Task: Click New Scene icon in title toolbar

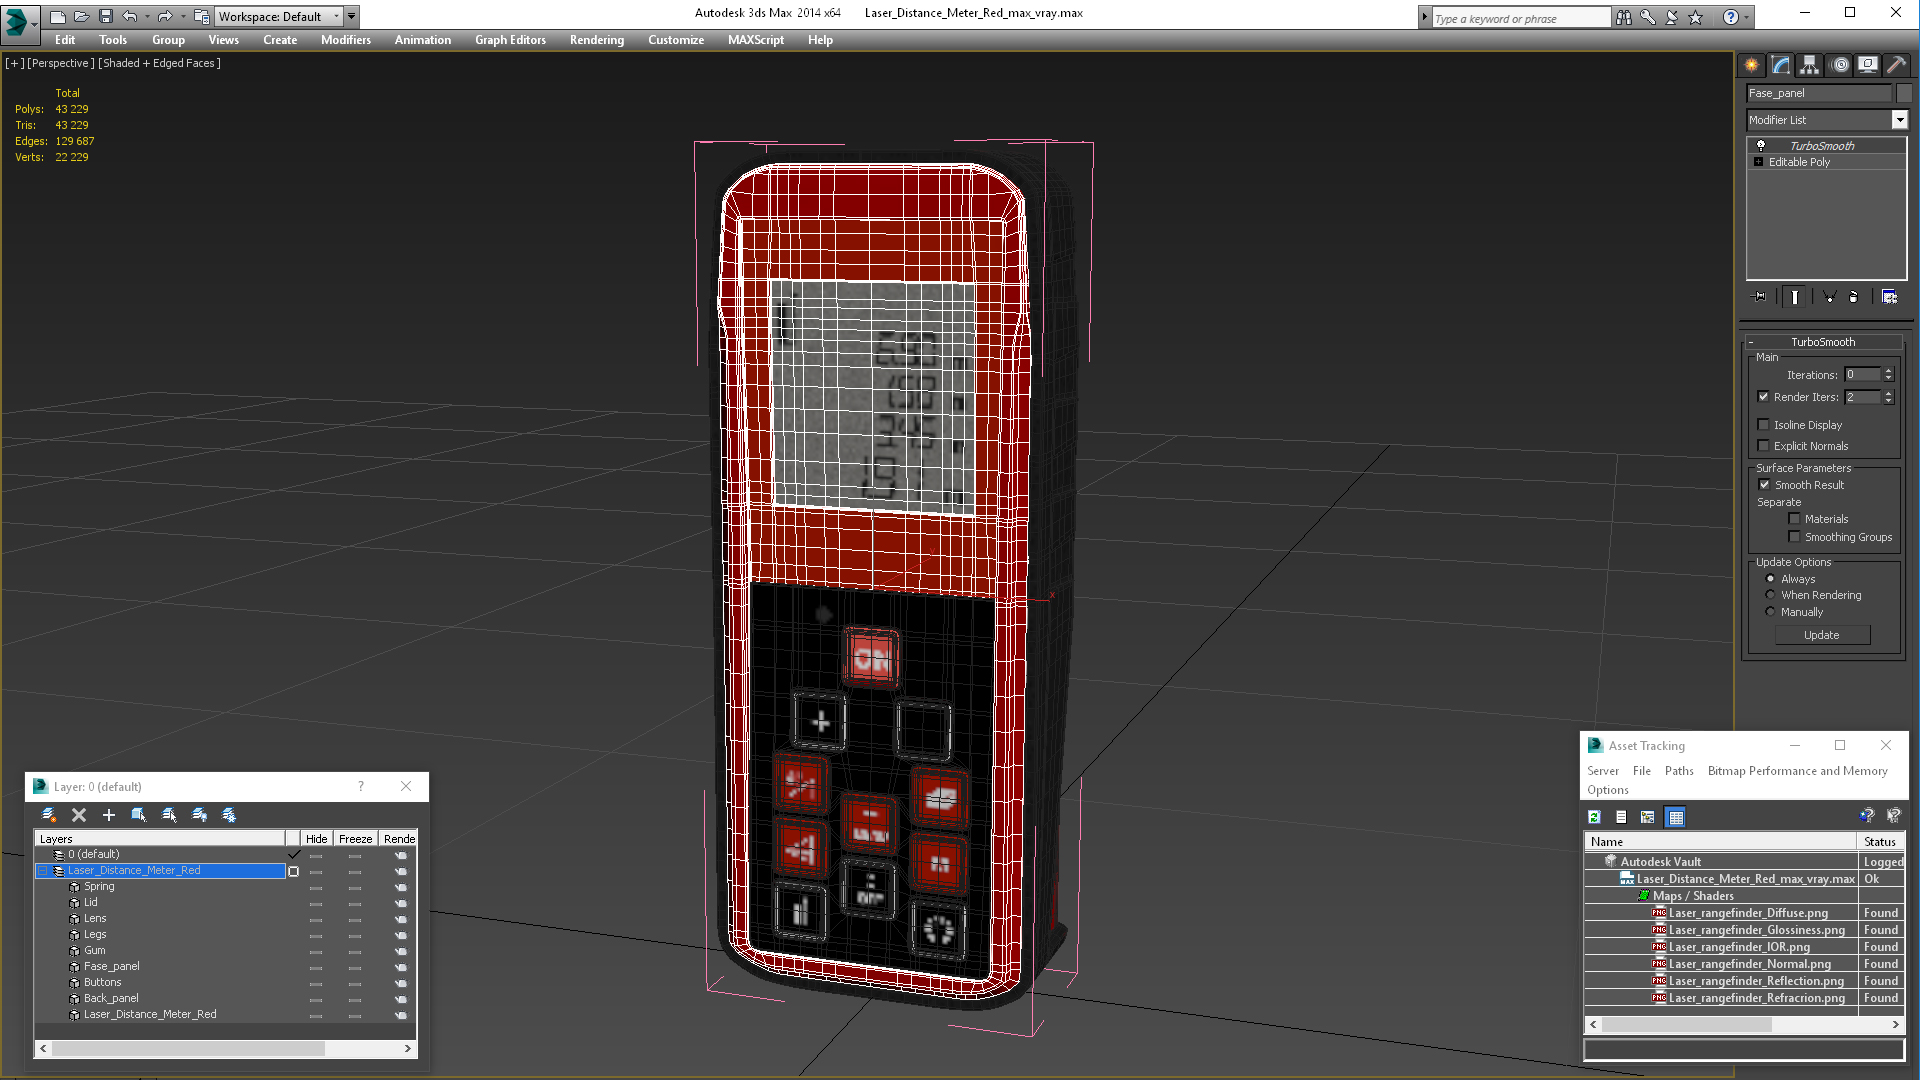Action: [x=58, y=16]
